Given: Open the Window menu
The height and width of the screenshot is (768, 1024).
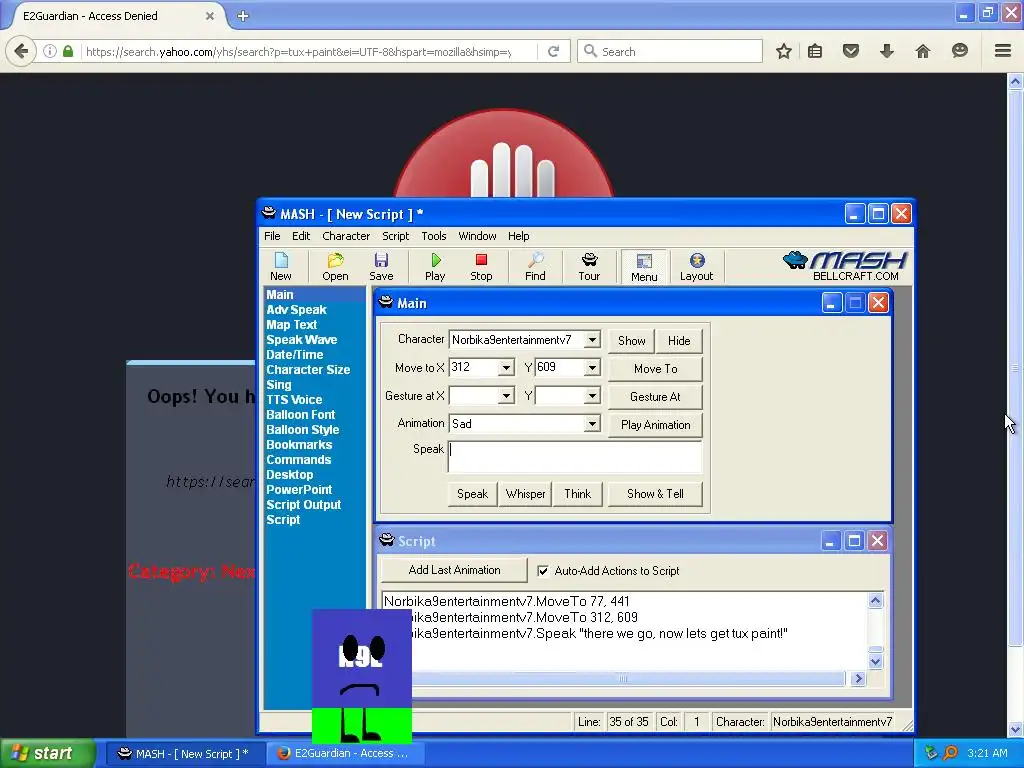Looking at the screenshot, I should click(477, 236).
